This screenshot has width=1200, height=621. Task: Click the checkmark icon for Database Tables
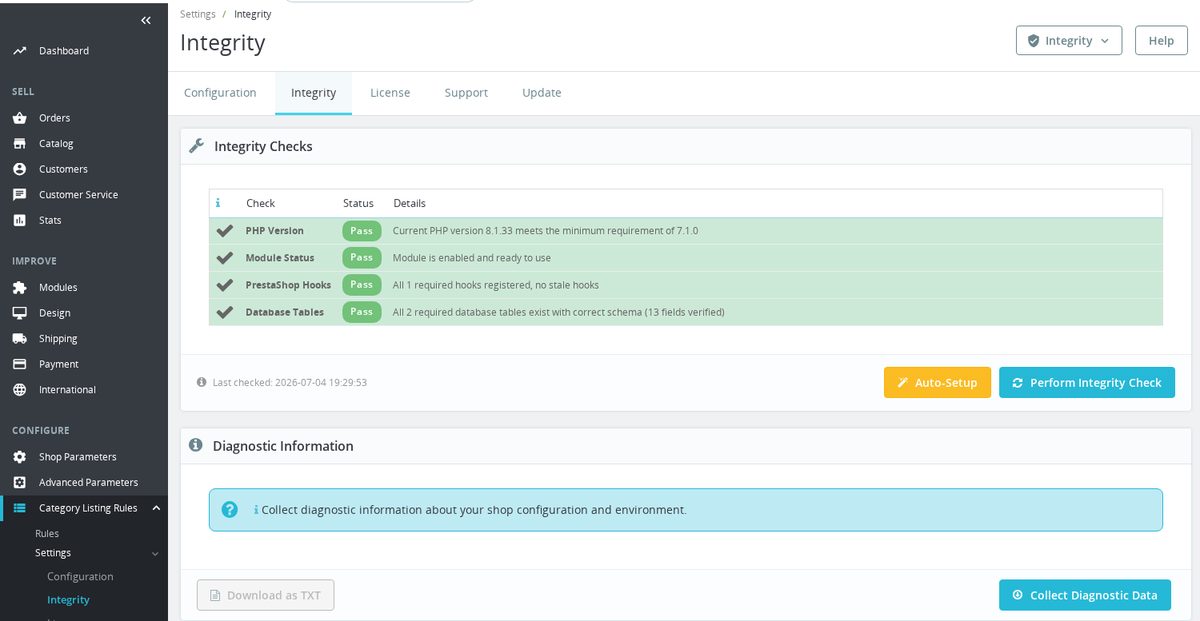[x=225, y=311]
